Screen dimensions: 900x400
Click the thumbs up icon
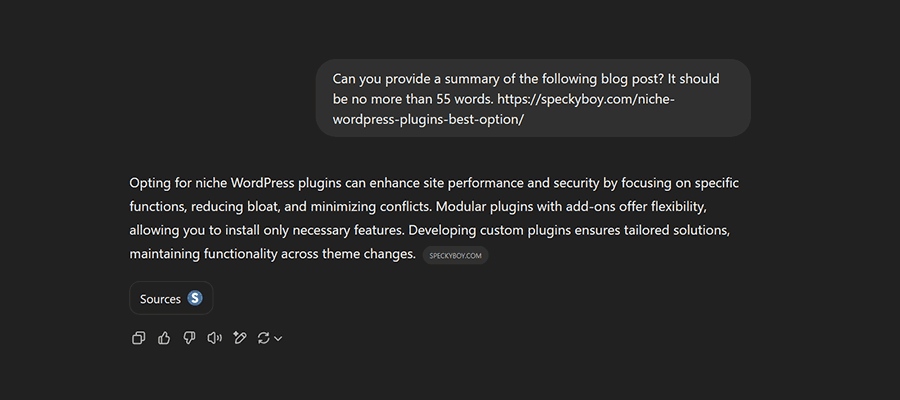tap(164, 338)
